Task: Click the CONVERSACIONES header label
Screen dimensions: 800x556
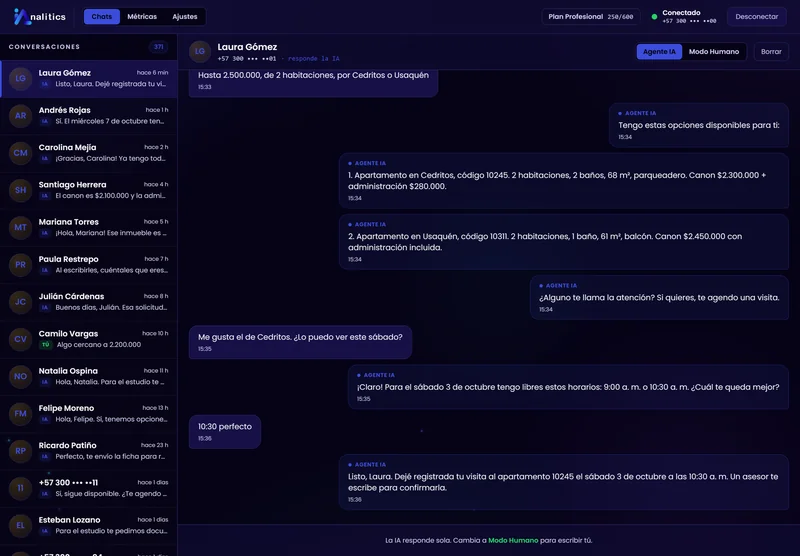Action: pos(44,47)
